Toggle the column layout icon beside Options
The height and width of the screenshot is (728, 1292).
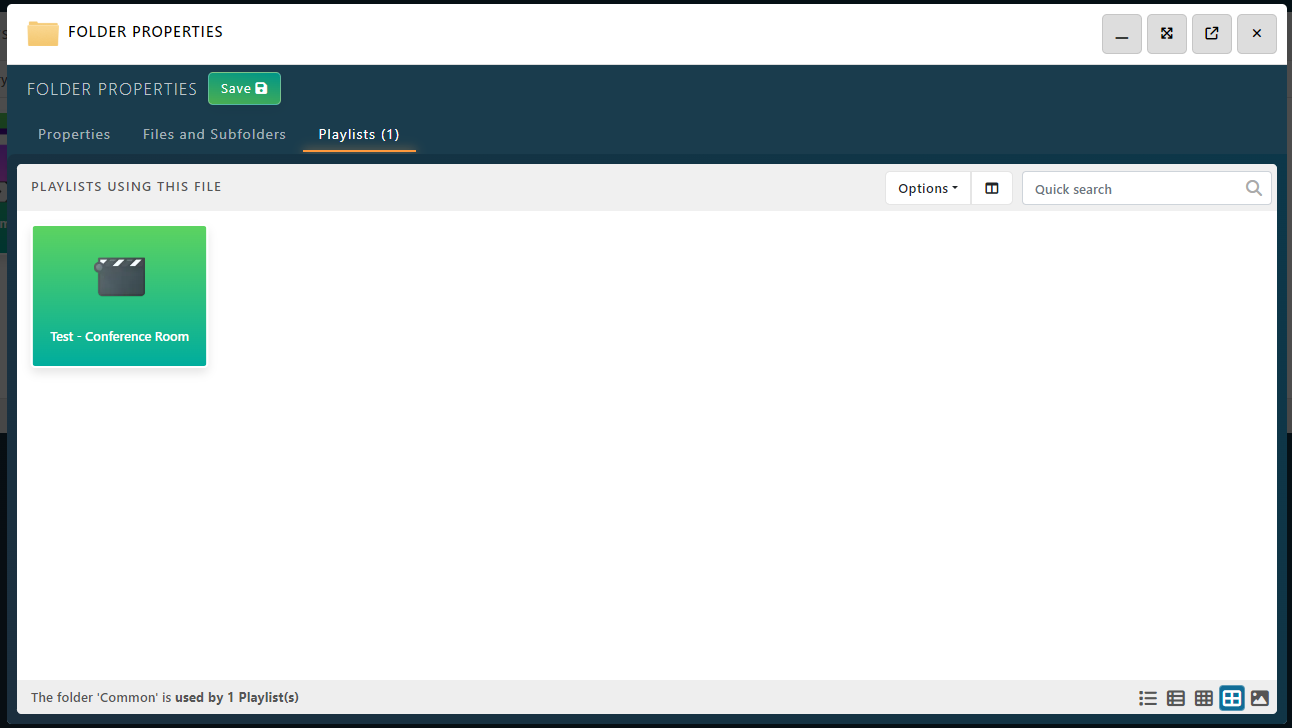pyautogui.click(x=992, y=188)
